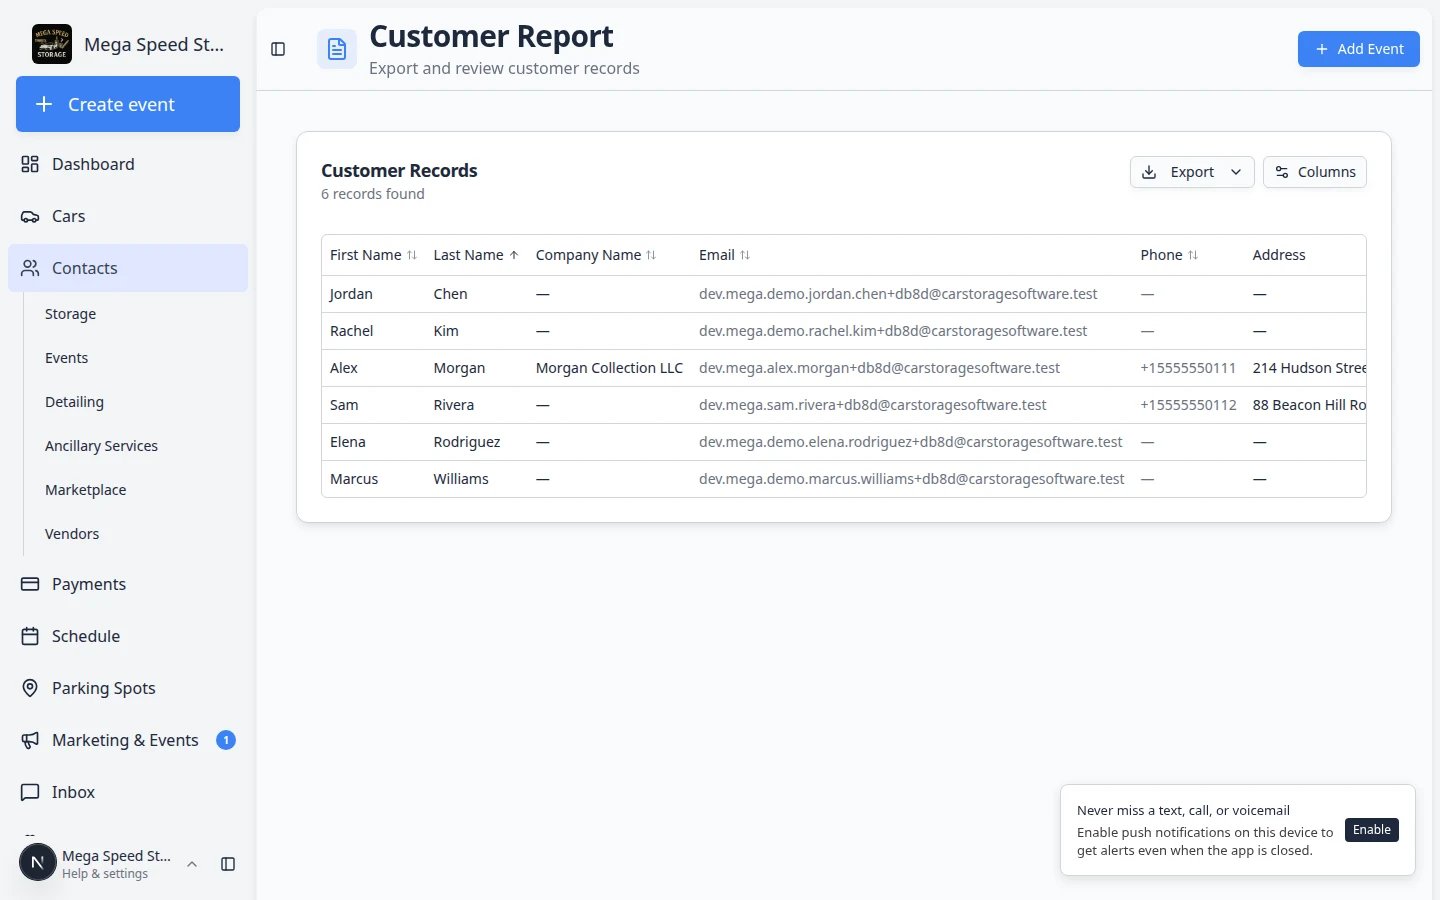
Task: Open the Events sub-item
Action: tap(66, 358)
